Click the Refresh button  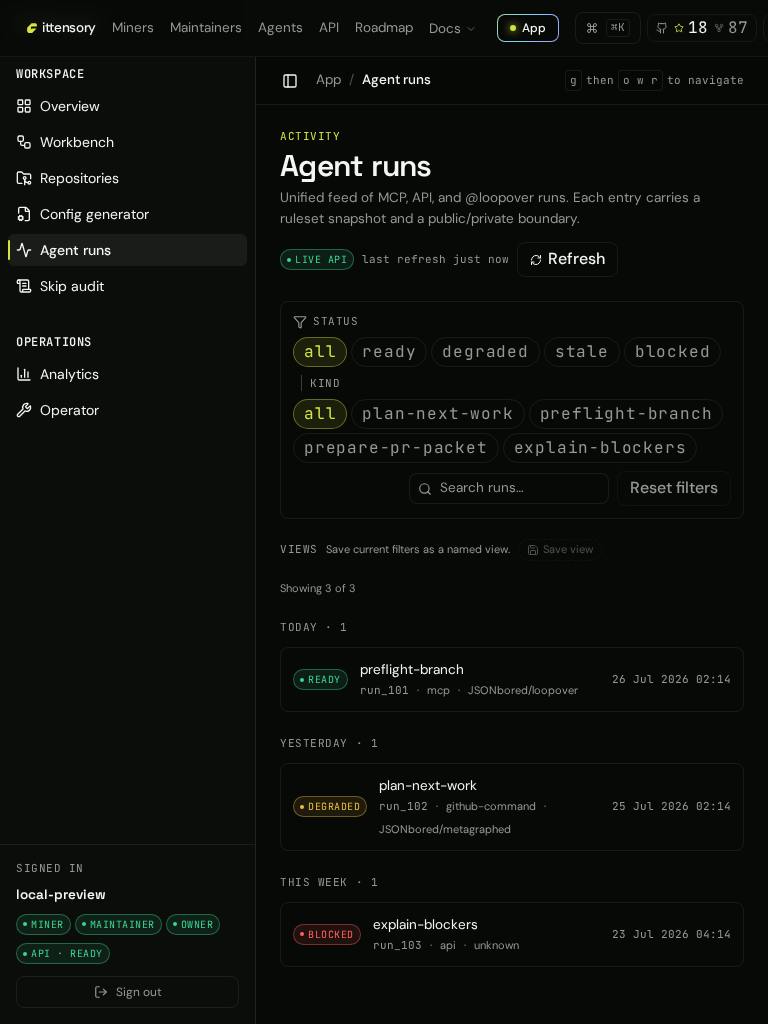point(568,259)
